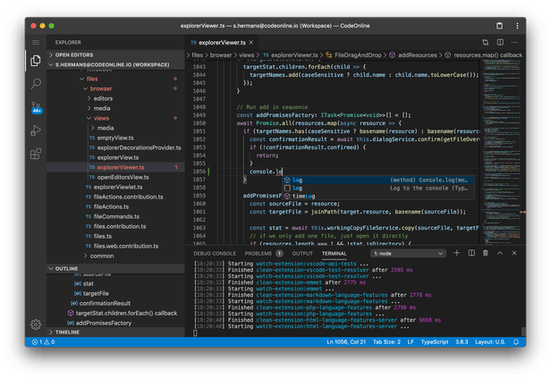Open fileCommands.ts file

click(116, 217)
